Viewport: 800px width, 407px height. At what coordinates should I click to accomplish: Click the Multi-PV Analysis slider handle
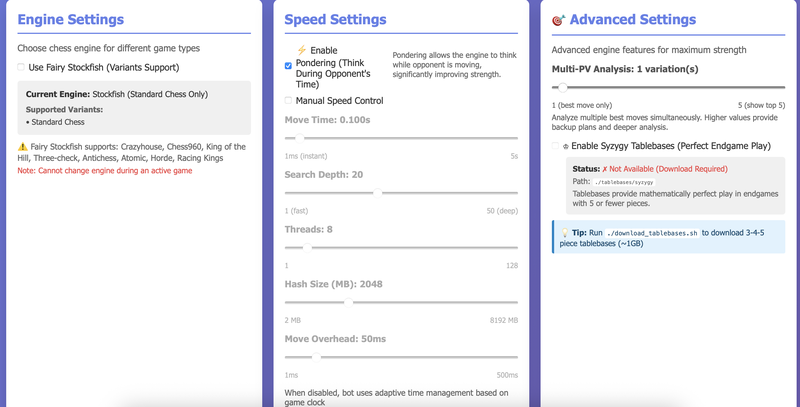[568, 88]
